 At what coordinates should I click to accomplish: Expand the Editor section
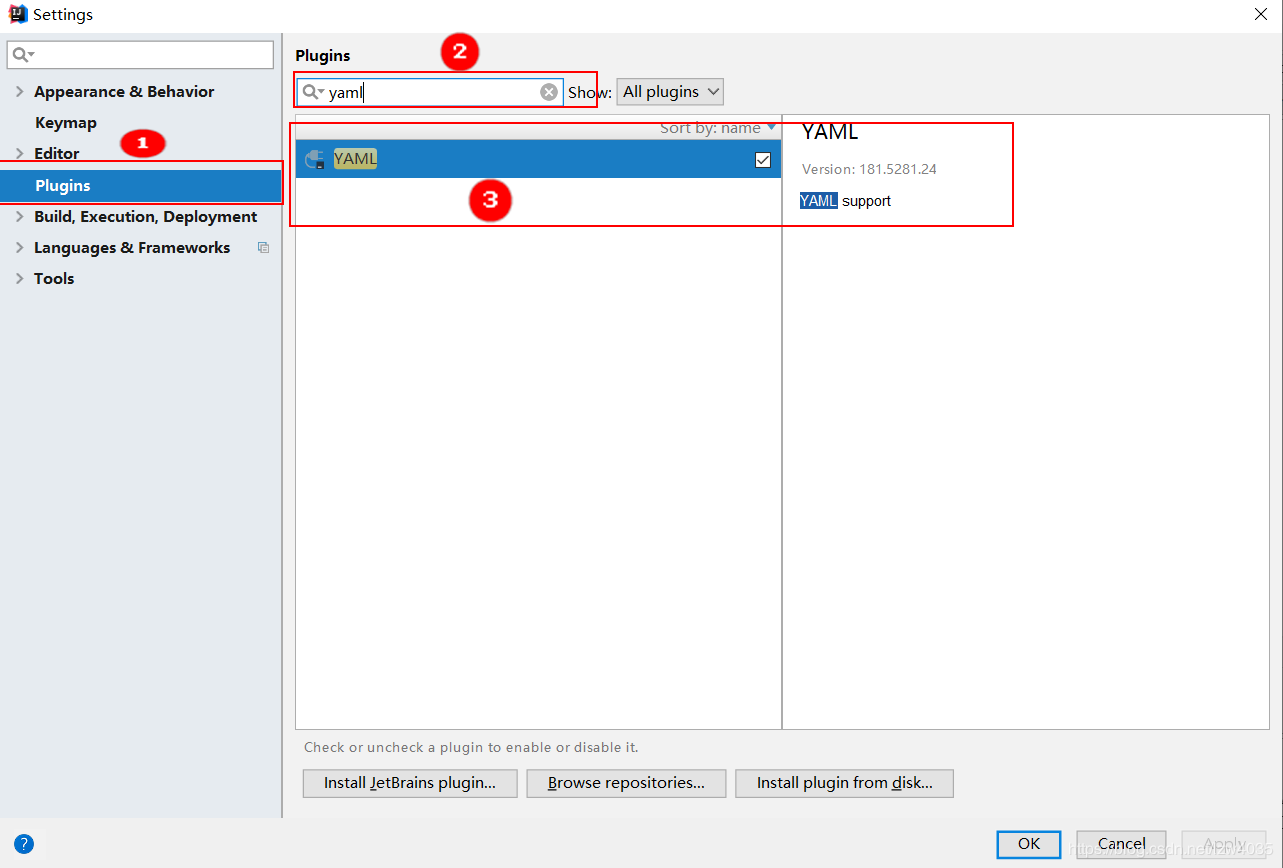pyautogui.click(x=19, y=154)
